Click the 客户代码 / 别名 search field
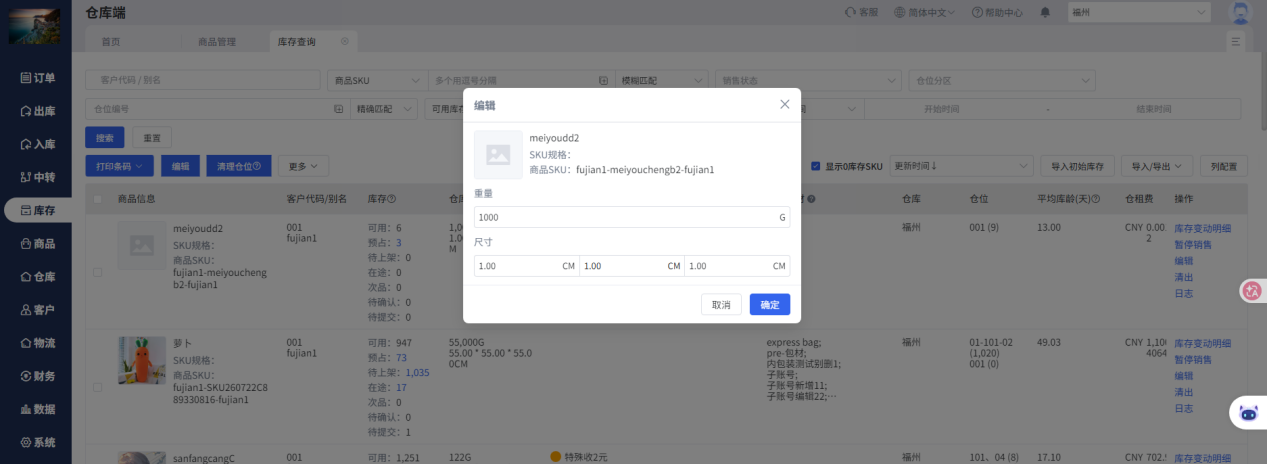The image size is (1267, 464). point(203,80)
